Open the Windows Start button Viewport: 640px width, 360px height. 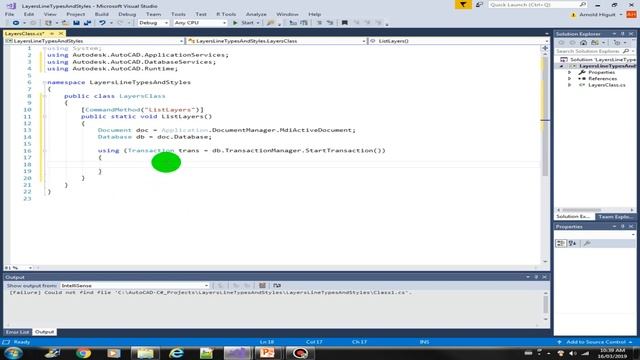pos(13,353)
